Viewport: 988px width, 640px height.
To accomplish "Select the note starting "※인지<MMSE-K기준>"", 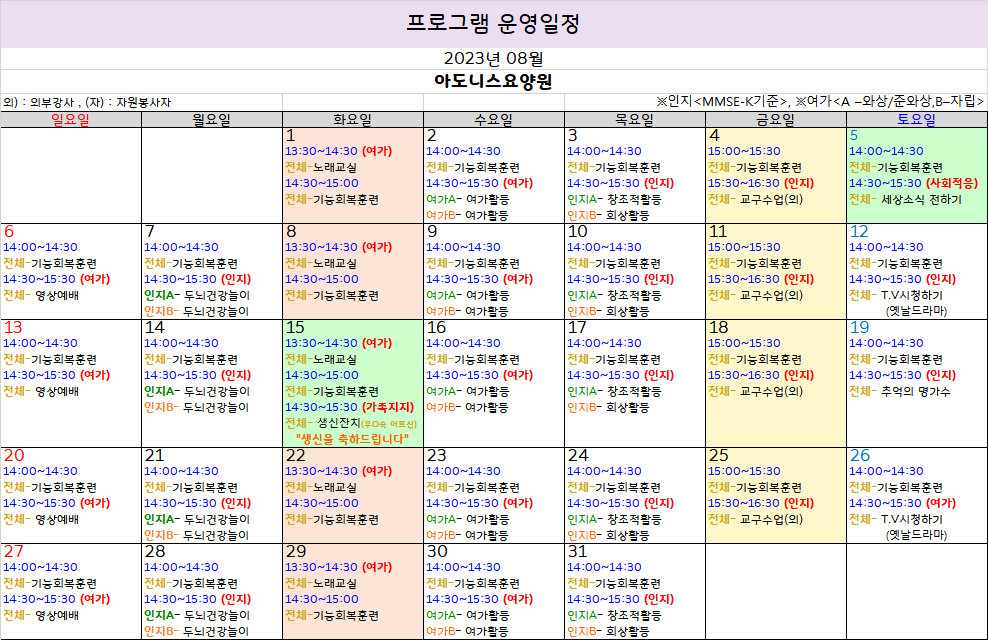I will (x=820, y=101).
